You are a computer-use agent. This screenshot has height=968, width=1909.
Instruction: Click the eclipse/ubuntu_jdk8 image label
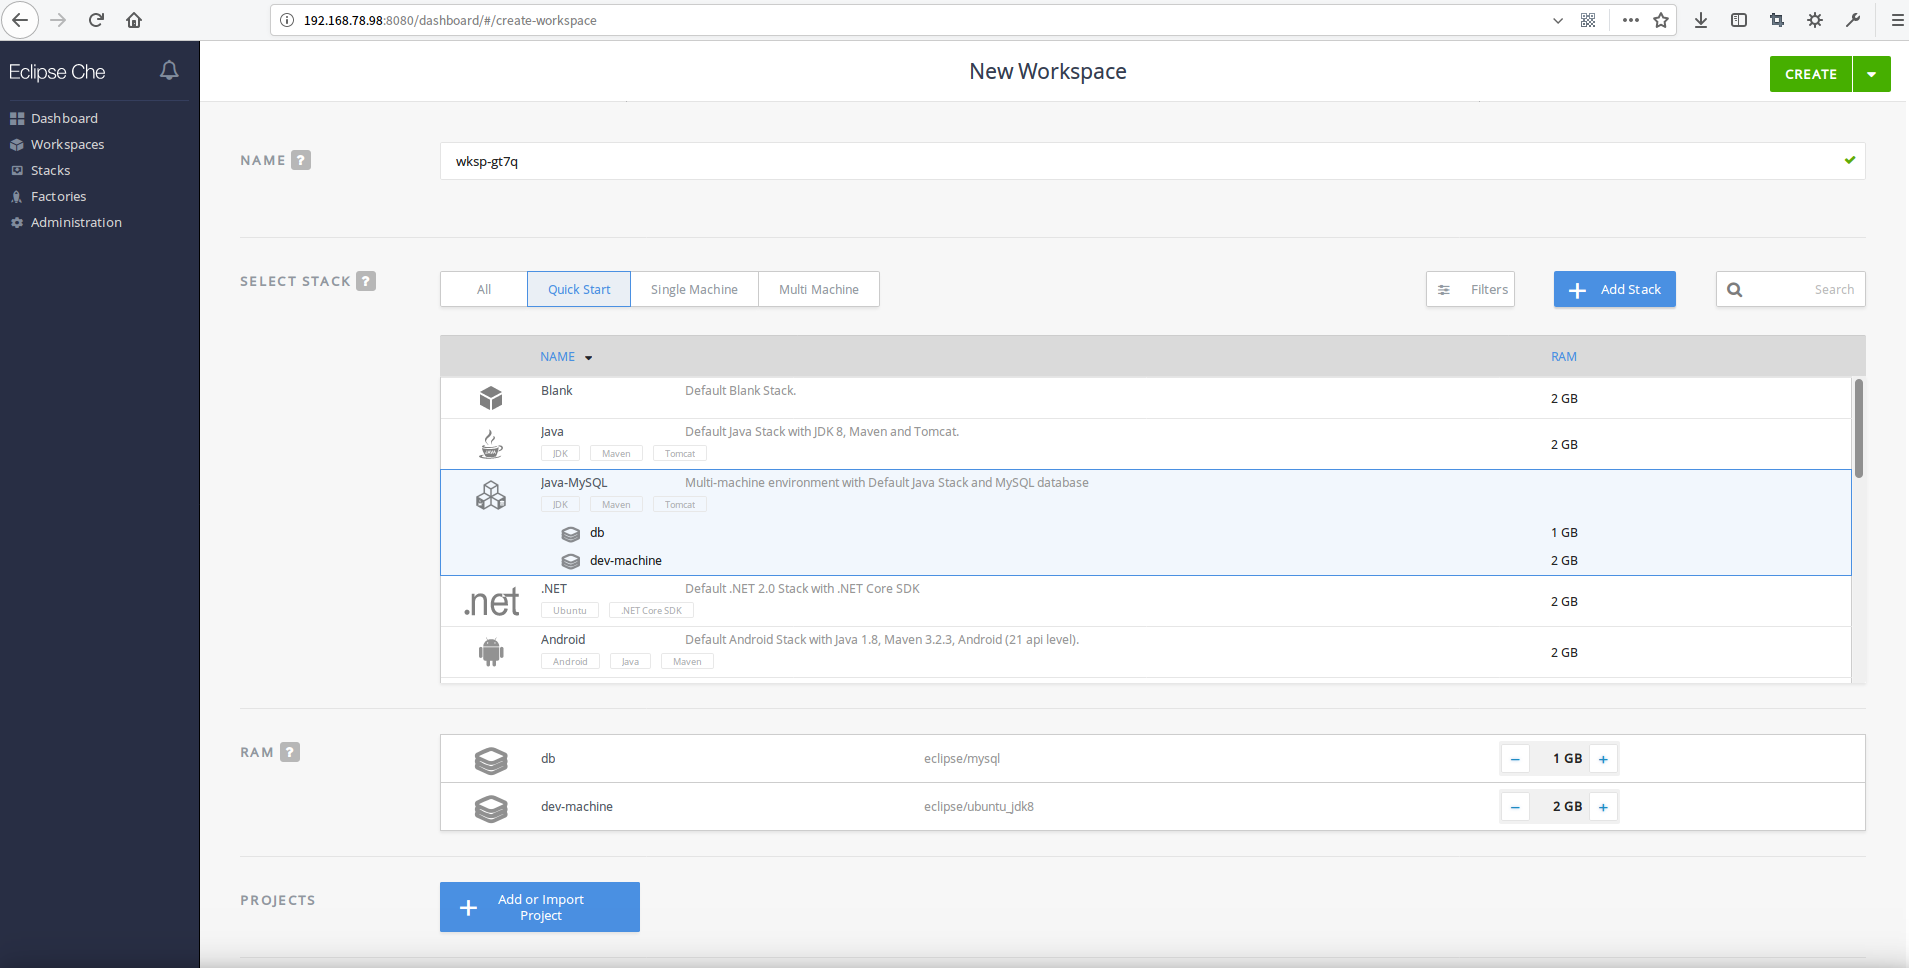coord(979,807)
